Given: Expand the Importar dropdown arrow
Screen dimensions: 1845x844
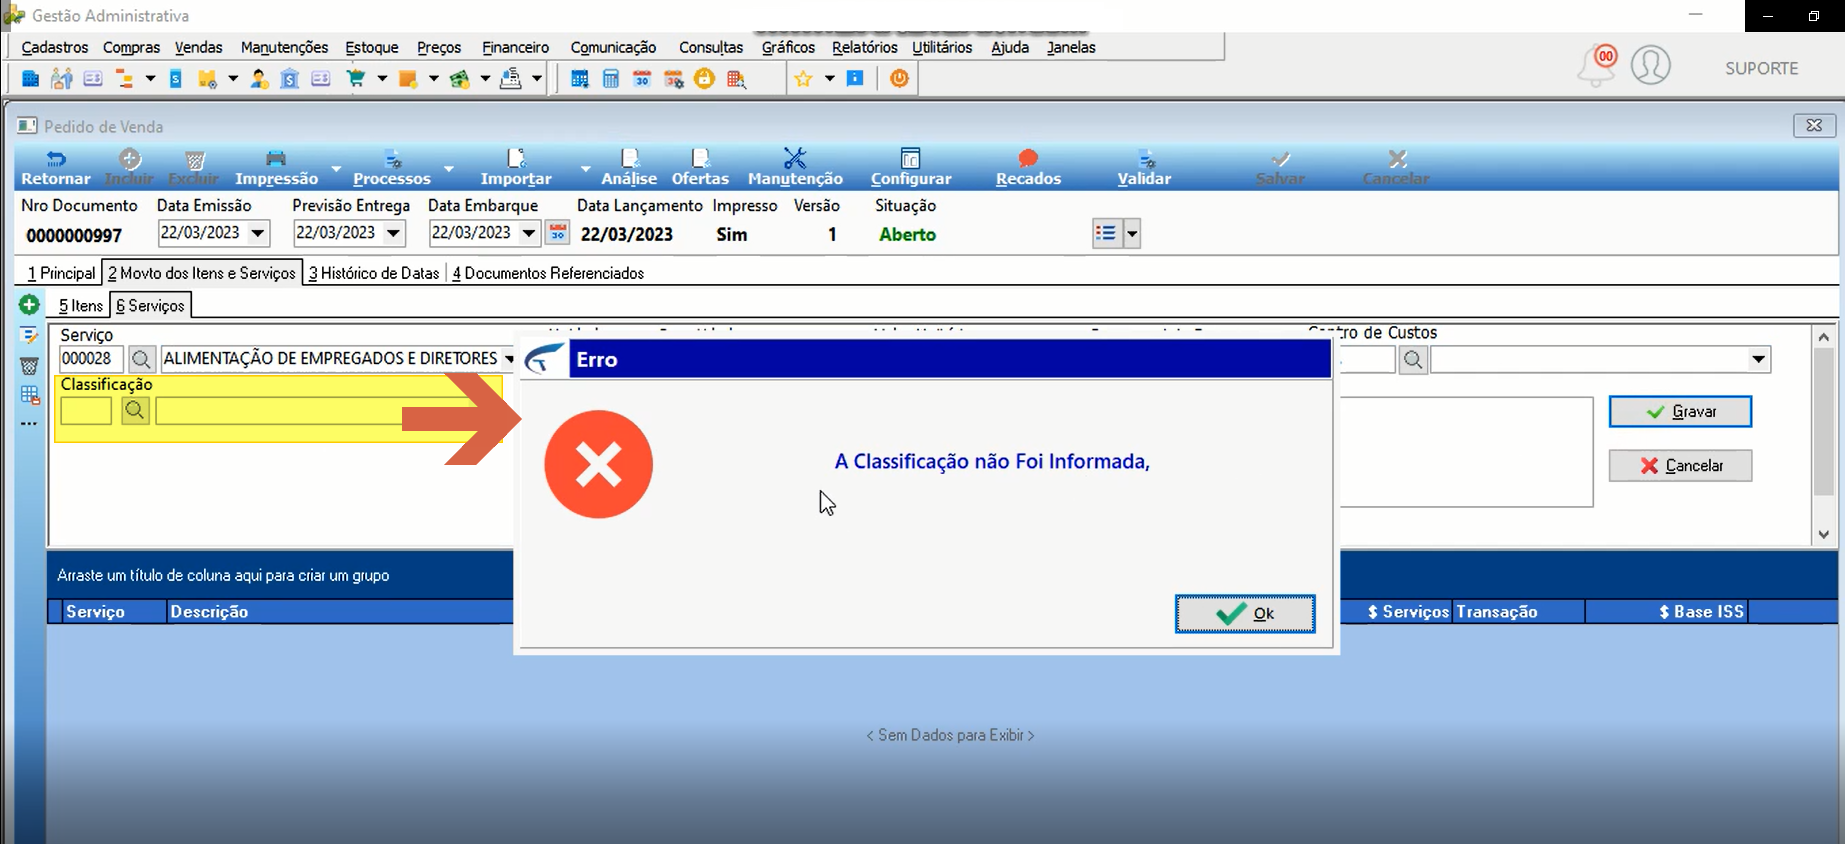Looking at the screenshot, I should [x=586, y=168].
